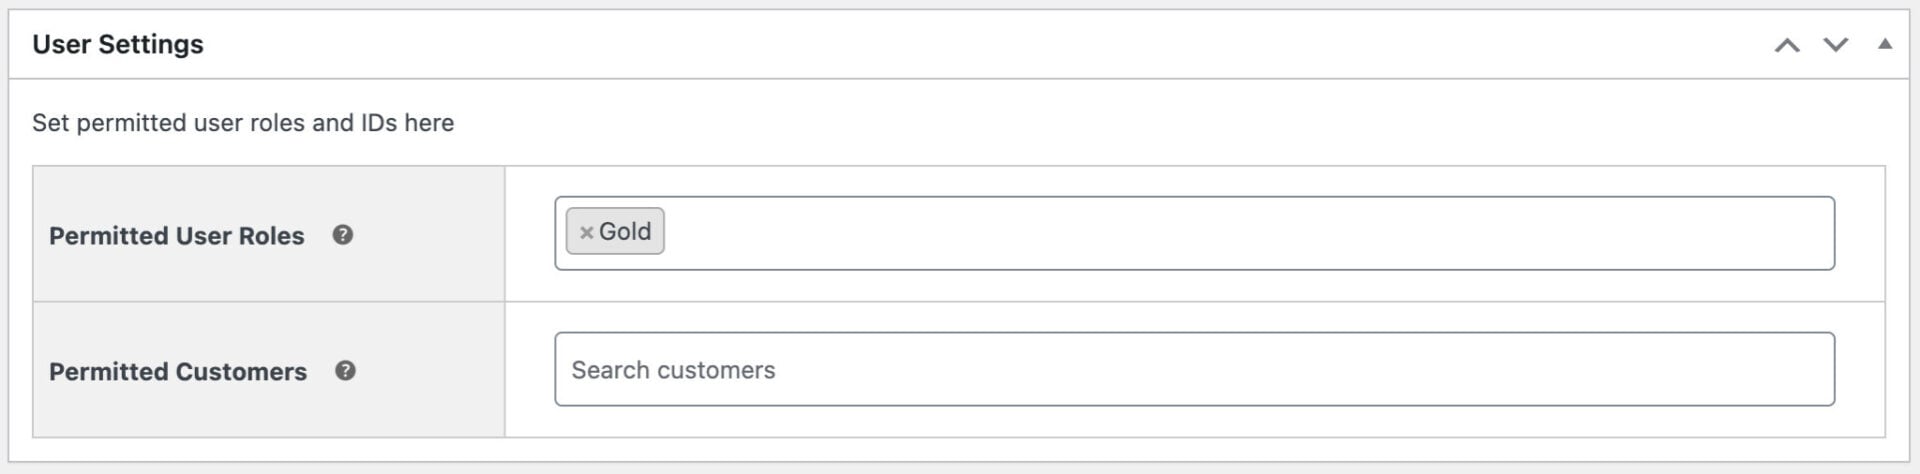Click the Permitted User Roles label

176,236
